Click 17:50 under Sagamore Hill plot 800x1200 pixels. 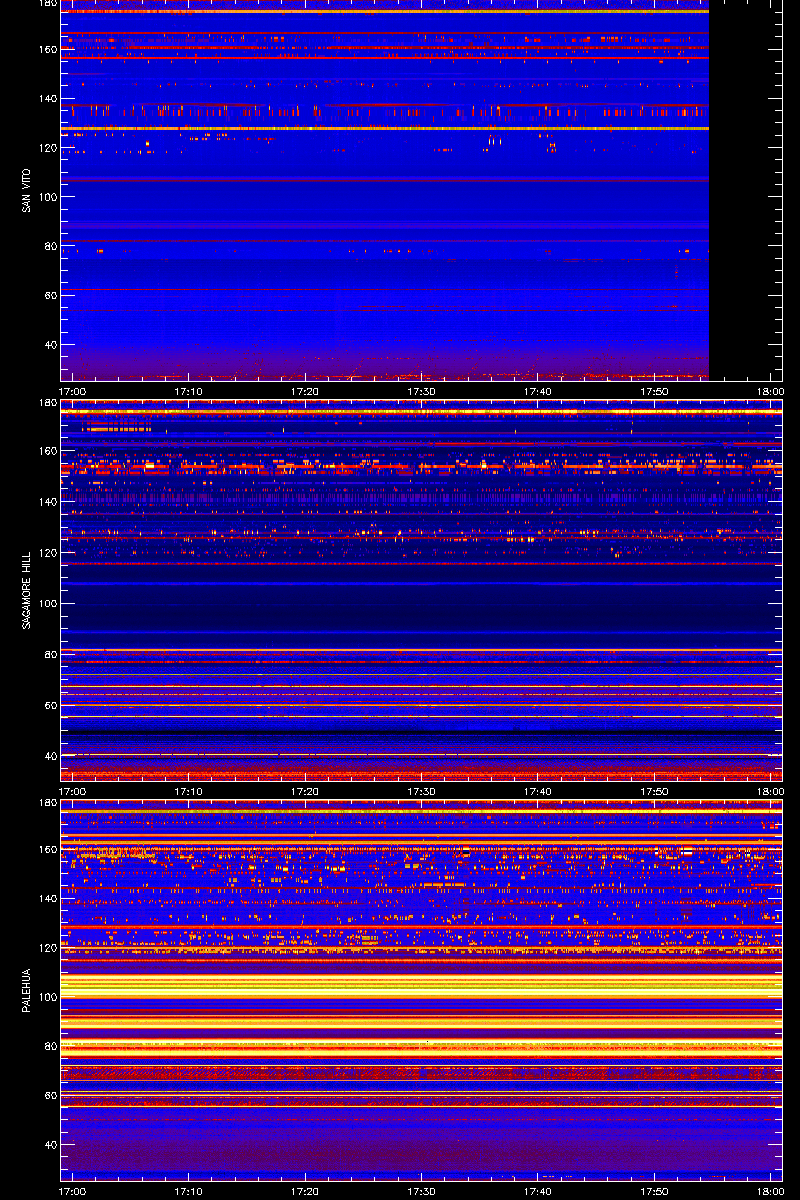pos(654,792)
